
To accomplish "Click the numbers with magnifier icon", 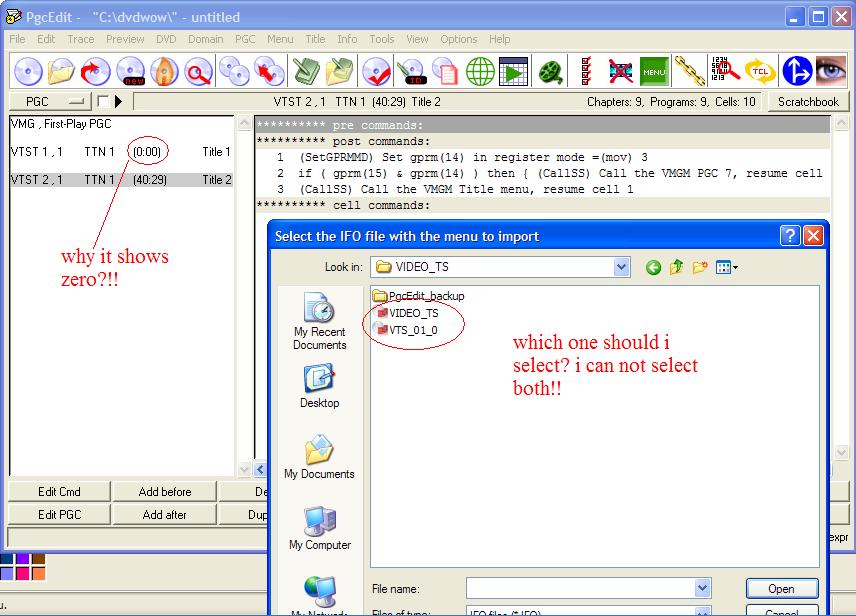I will [725, 69].
